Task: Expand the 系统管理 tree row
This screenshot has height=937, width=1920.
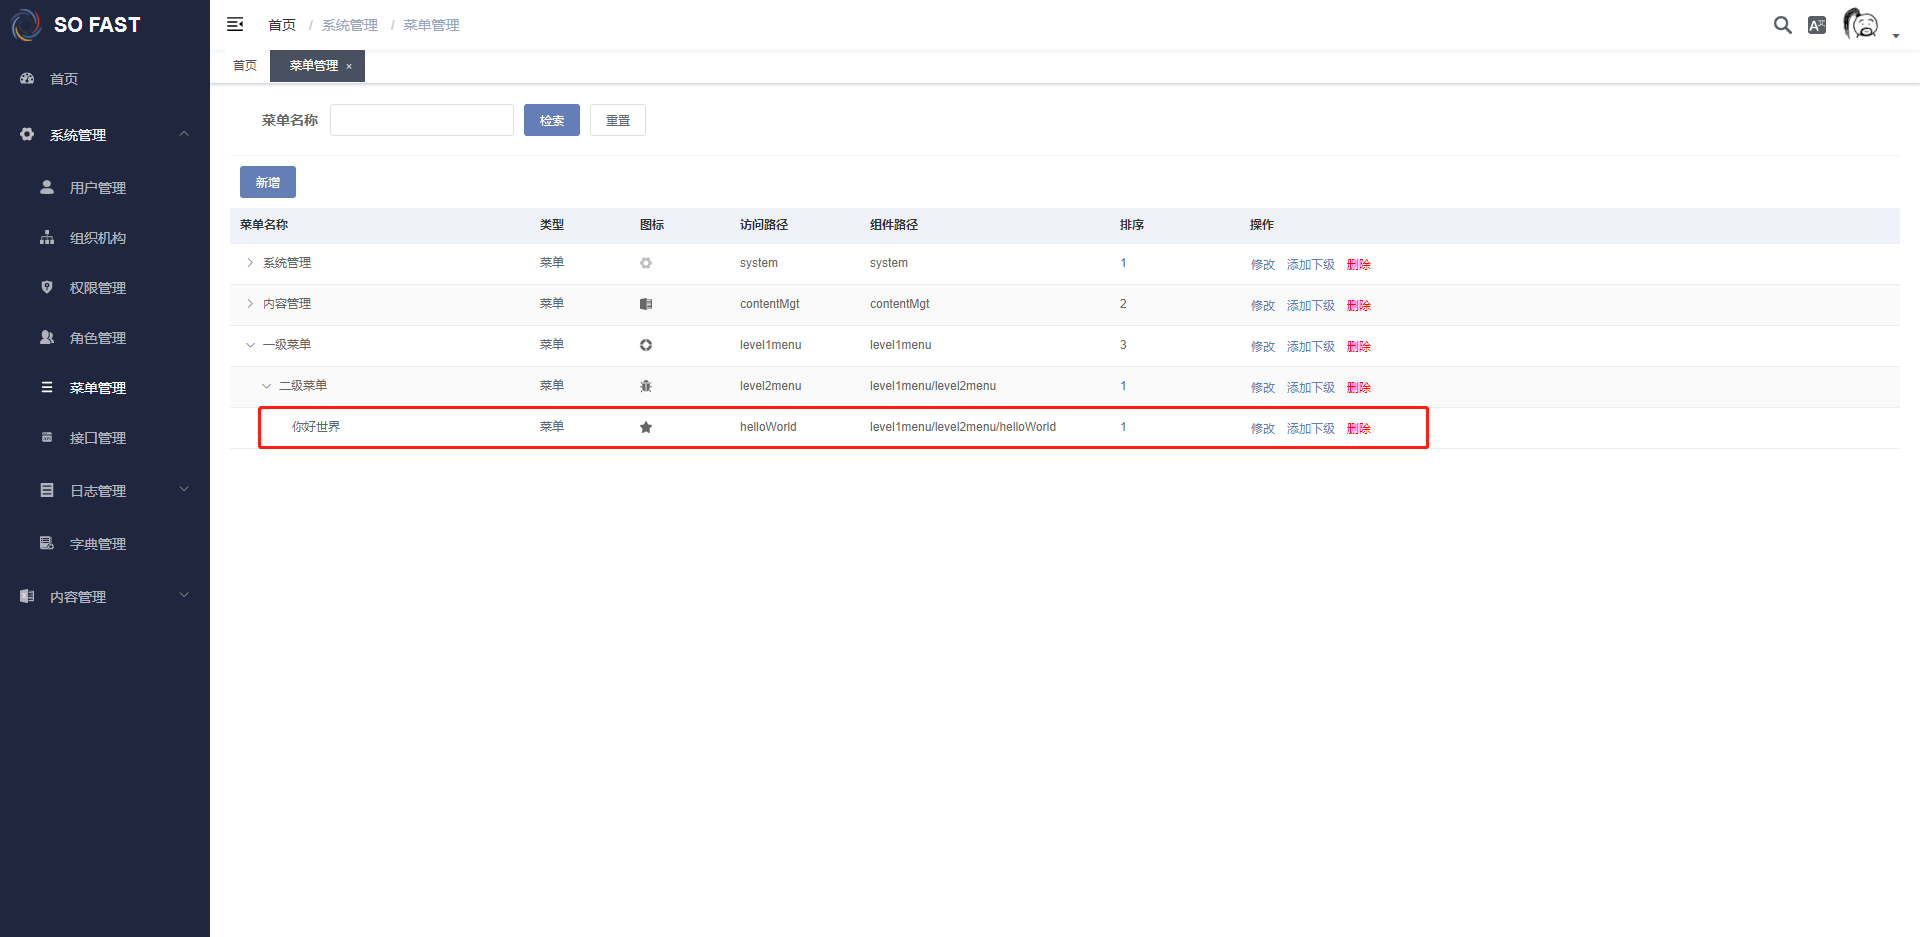Action: pos(250,263)
